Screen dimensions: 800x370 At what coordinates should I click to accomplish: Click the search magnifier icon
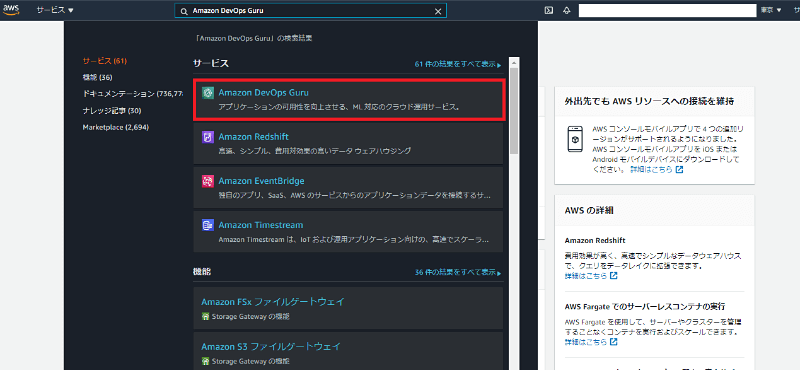[x=184, y=11]
